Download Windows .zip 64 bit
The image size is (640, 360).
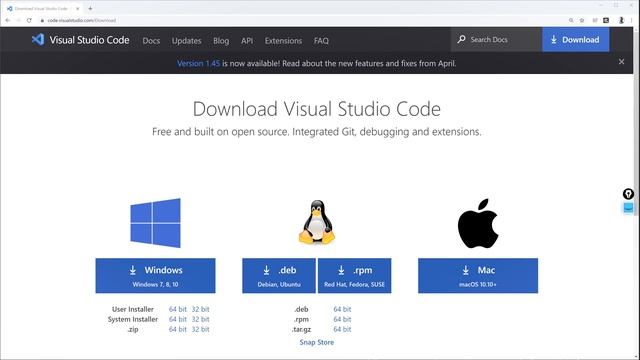pyautogui.click(x=178, y=329)
